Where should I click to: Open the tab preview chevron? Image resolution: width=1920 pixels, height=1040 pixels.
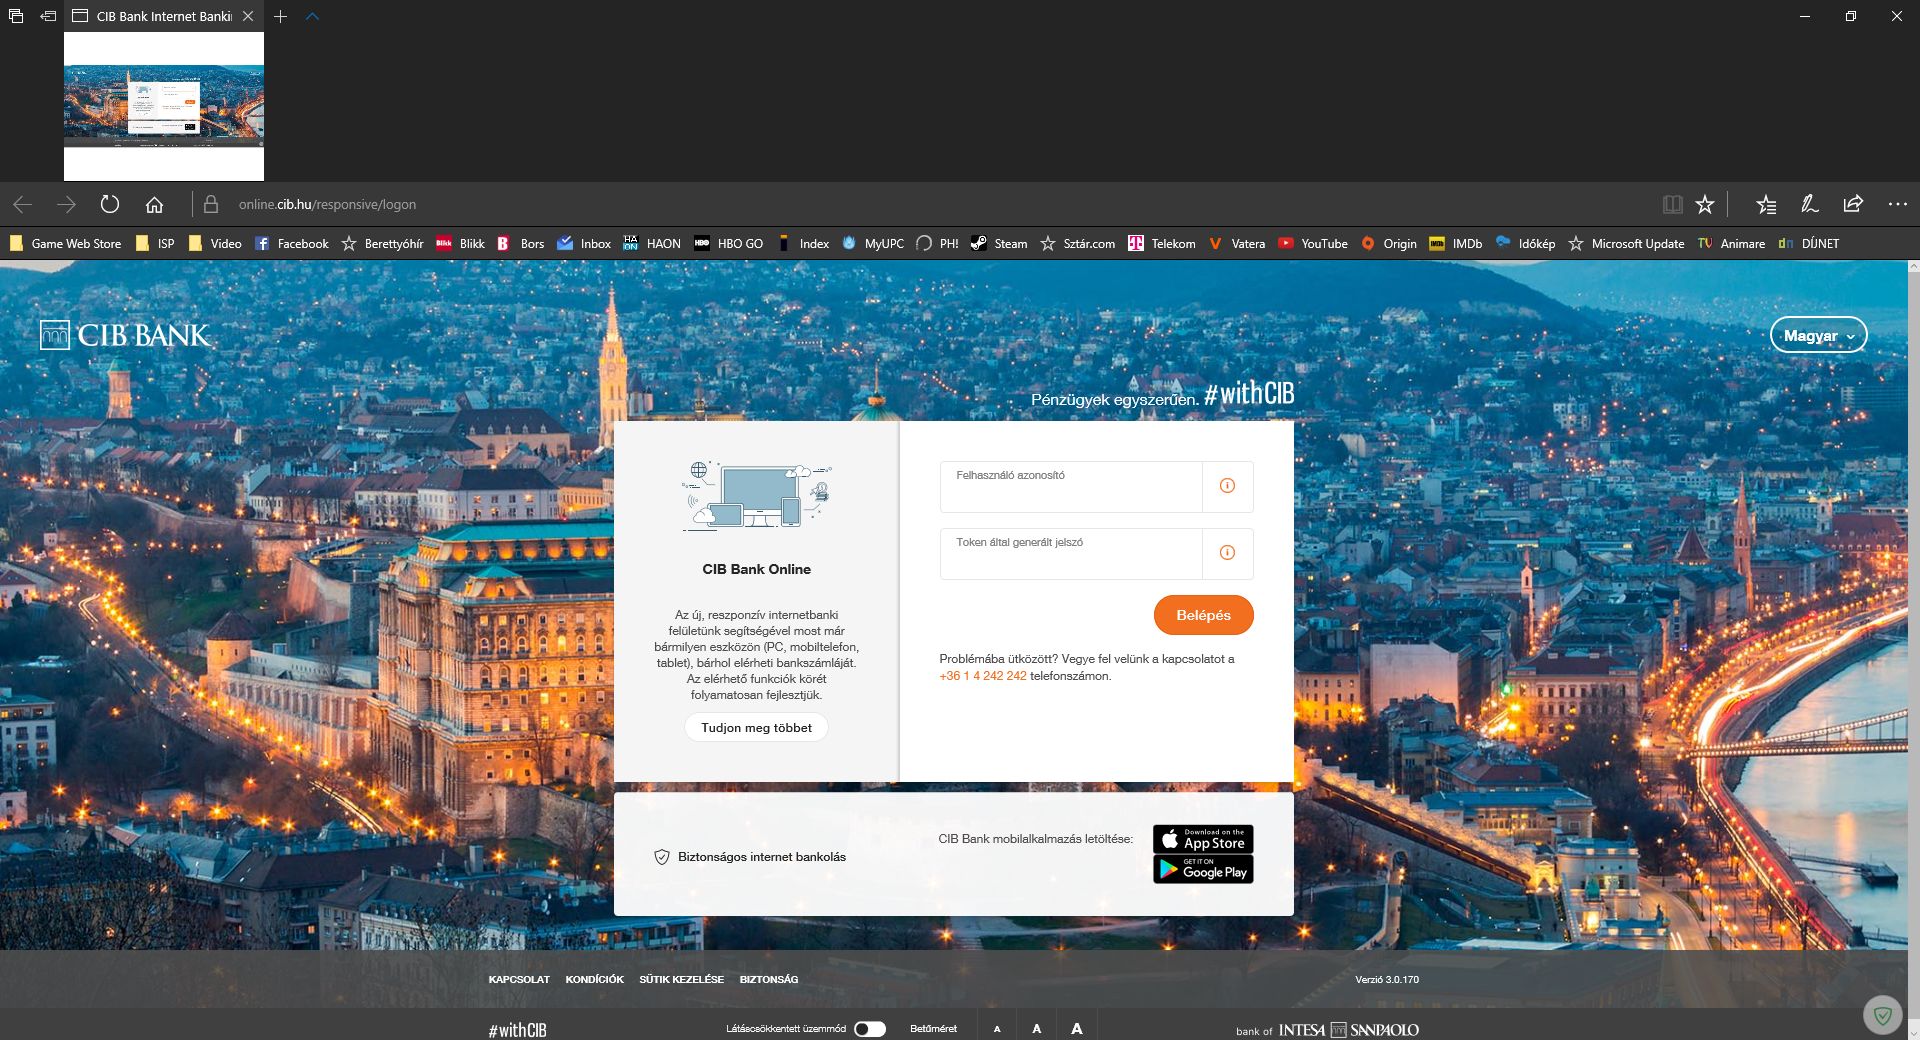coord(312,16)
